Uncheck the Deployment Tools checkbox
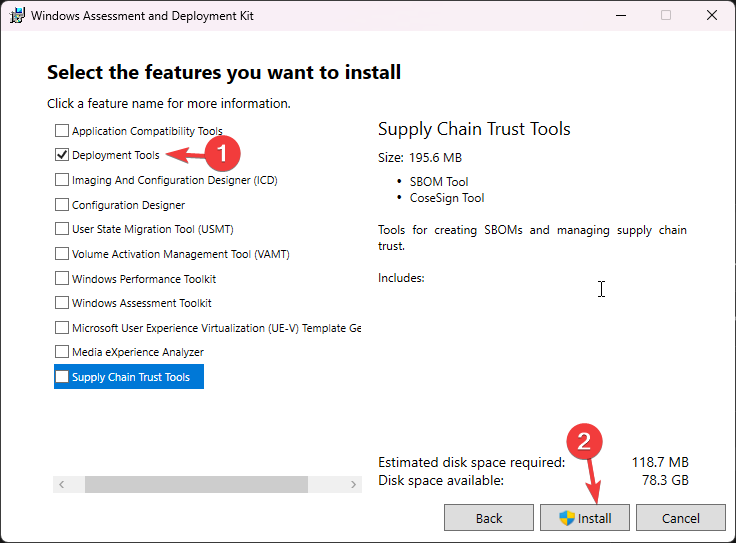The image size is (736, 543). tap(62, 155)
